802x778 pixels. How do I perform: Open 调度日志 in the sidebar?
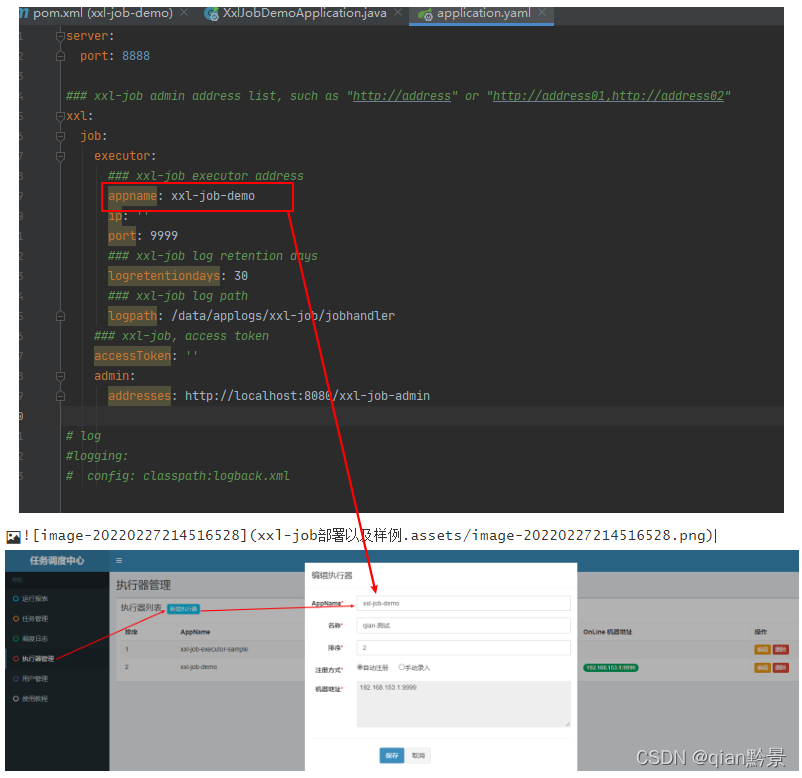(x=35, y=638)
